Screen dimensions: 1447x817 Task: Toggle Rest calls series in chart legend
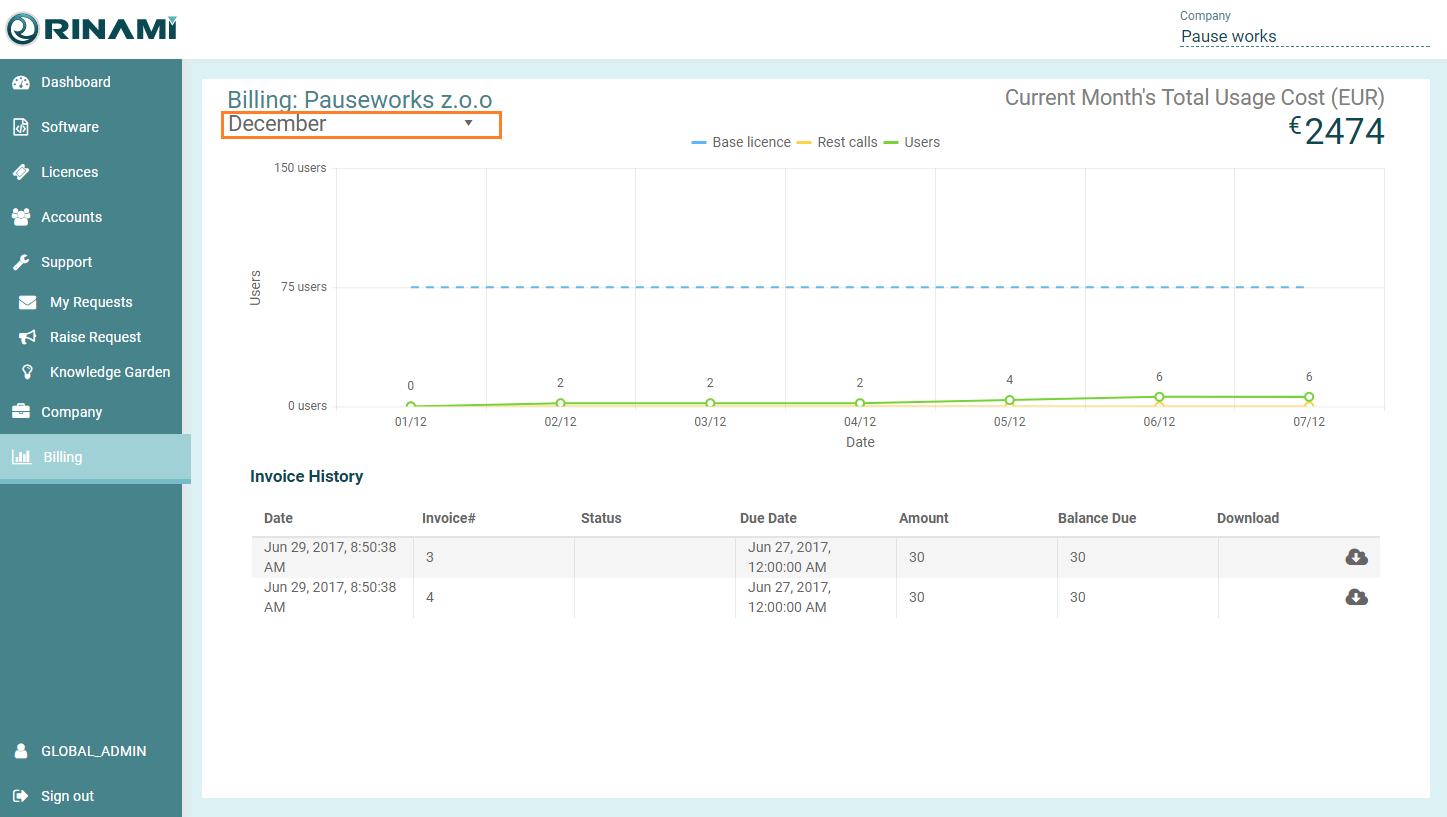(837, 142)
